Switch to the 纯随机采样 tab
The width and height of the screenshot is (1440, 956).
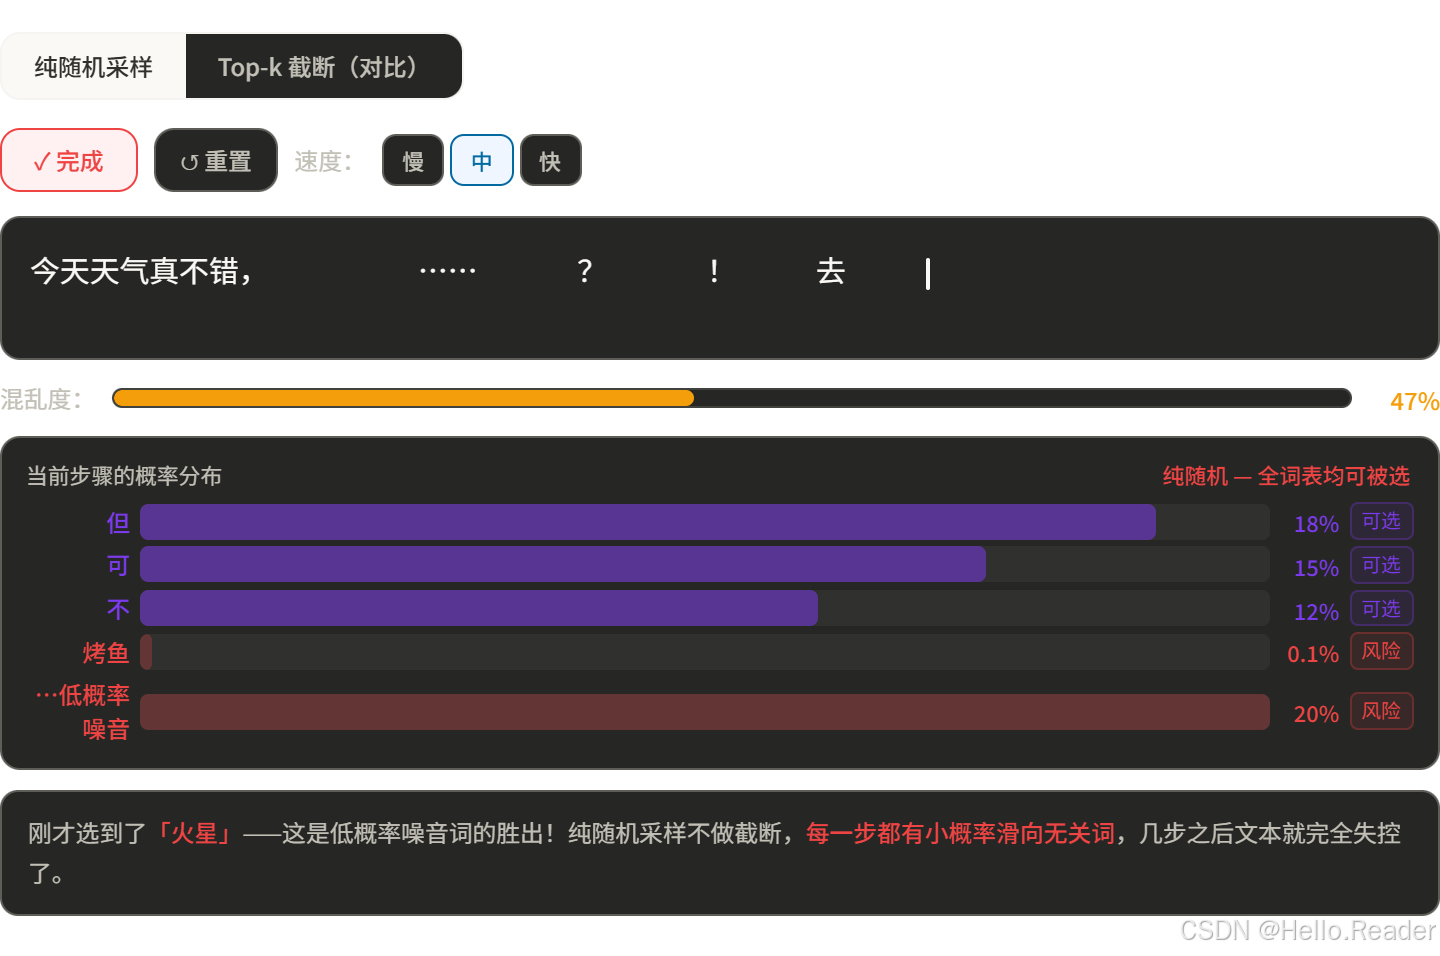click(x=94, y=67)
